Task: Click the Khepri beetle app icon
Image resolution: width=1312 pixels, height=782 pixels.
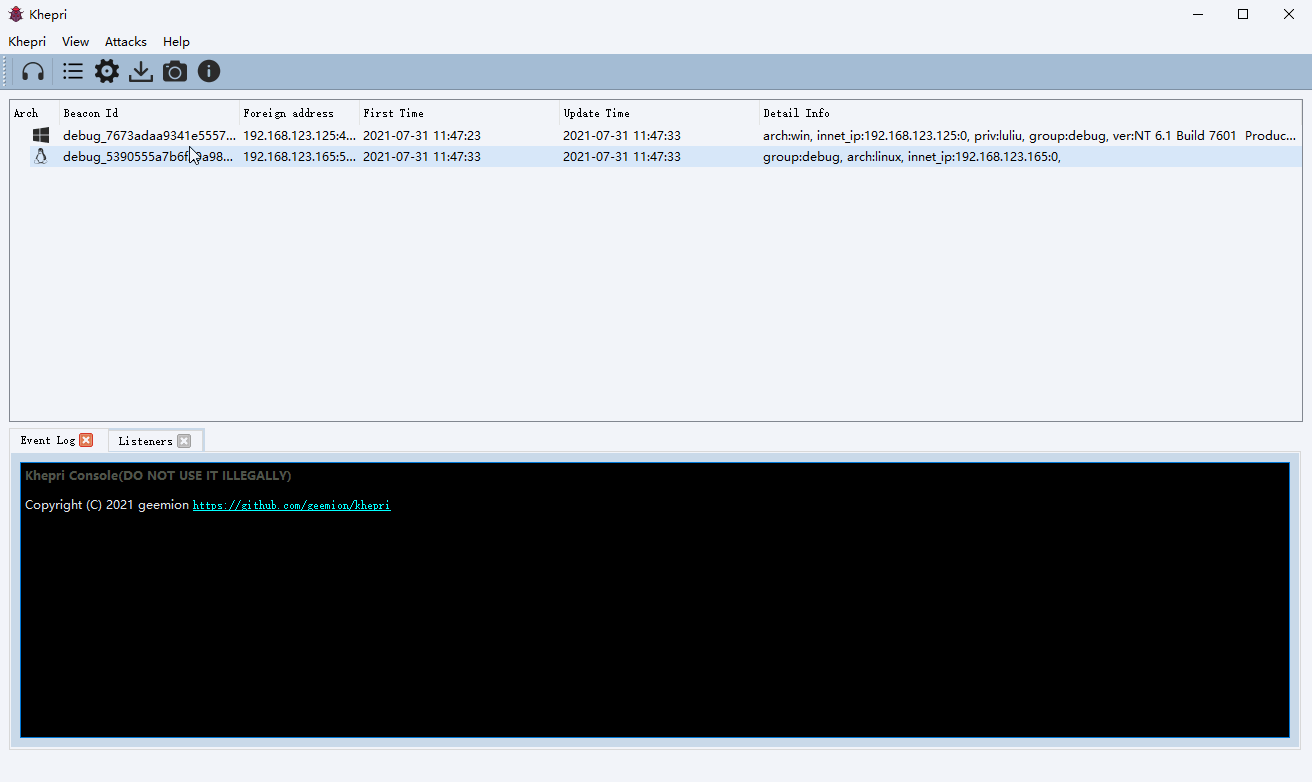Action: (16, 14)
